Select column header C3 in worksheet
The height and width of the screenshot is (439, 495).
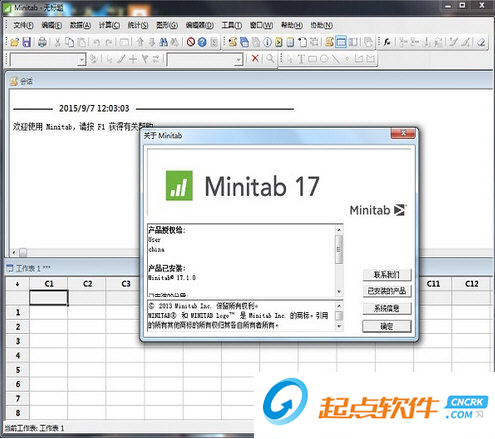[126, 284]
